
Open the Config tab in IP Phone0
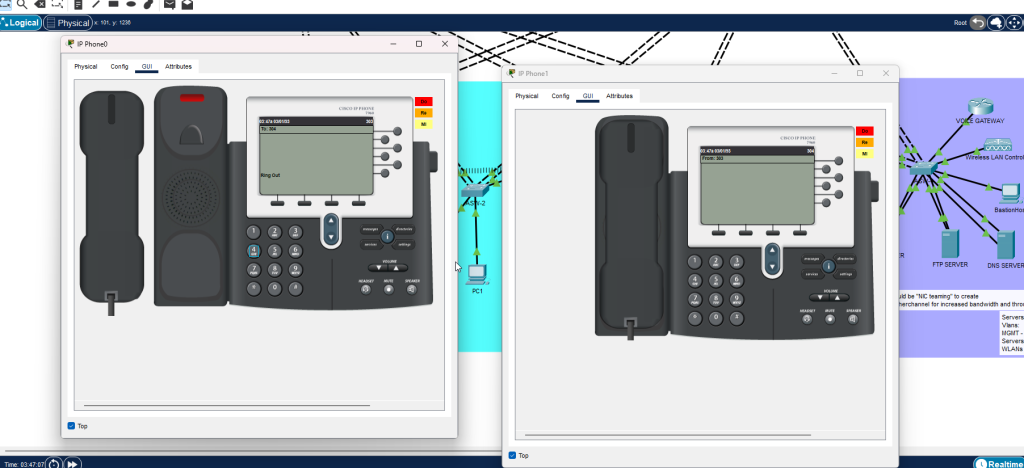point(119,67)
